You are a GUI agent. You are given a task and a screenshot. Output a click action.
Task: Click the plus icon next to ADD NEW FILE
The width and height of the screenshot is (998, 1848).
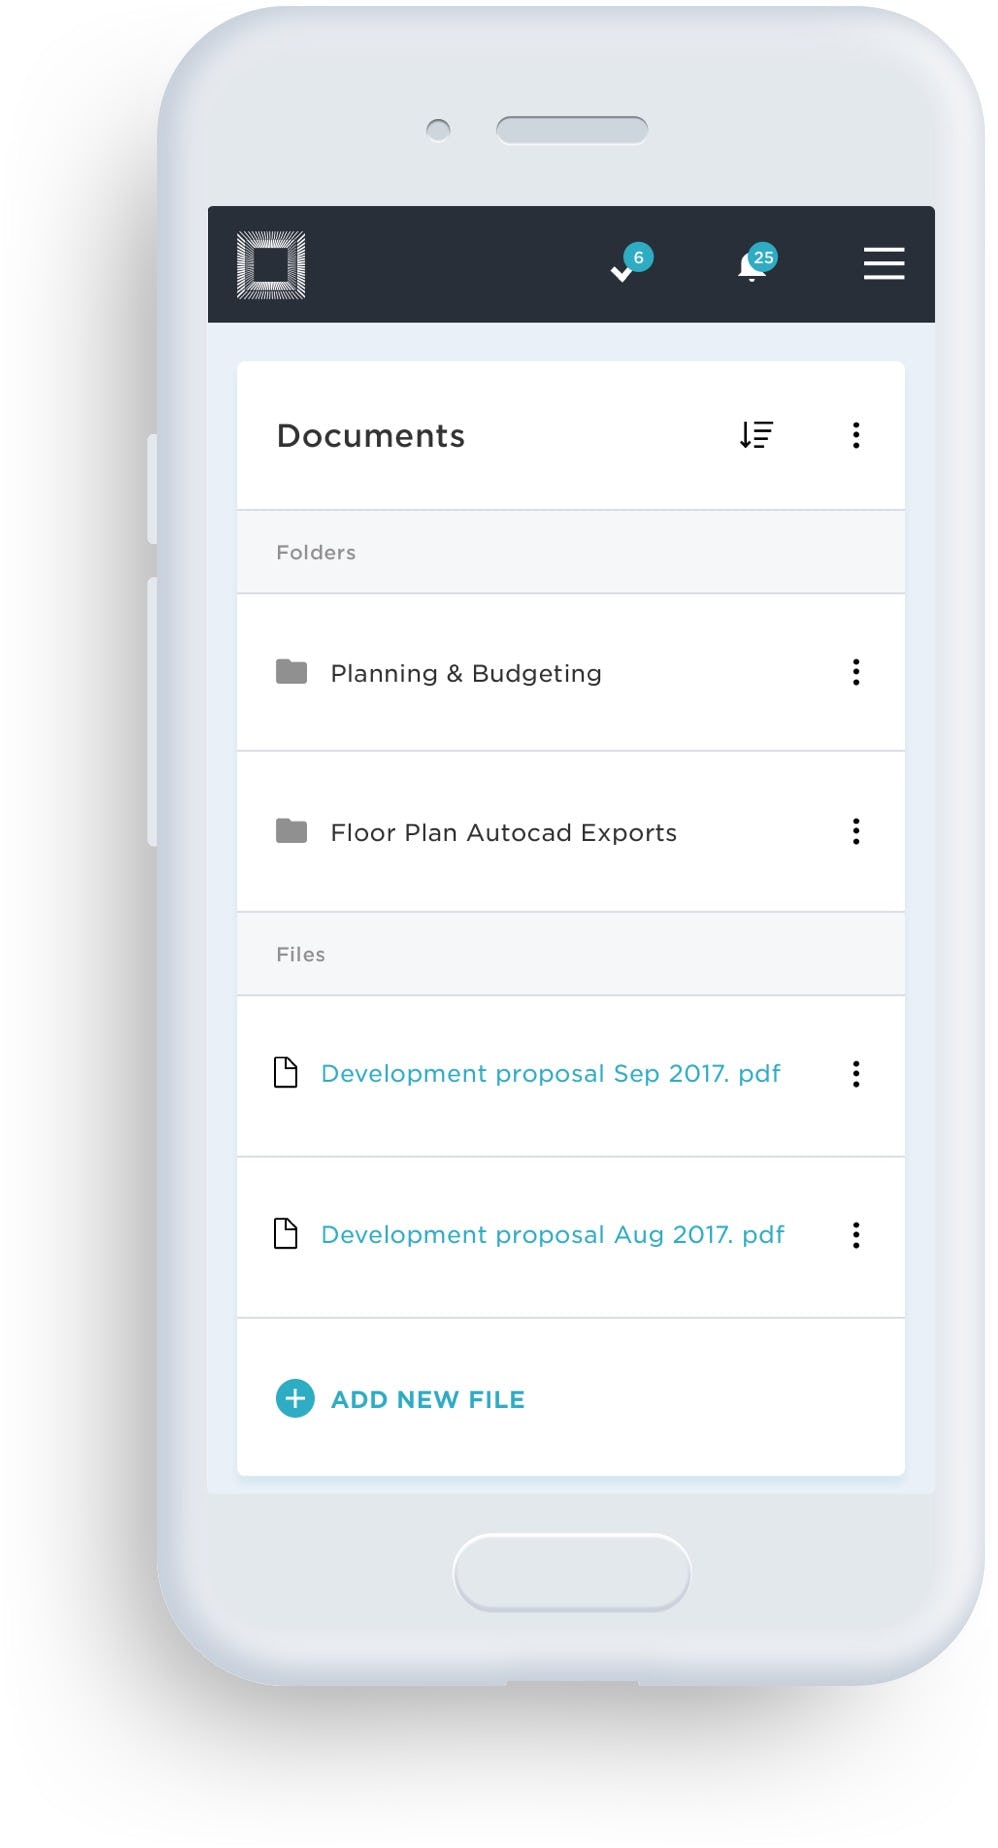[294, 1399]
